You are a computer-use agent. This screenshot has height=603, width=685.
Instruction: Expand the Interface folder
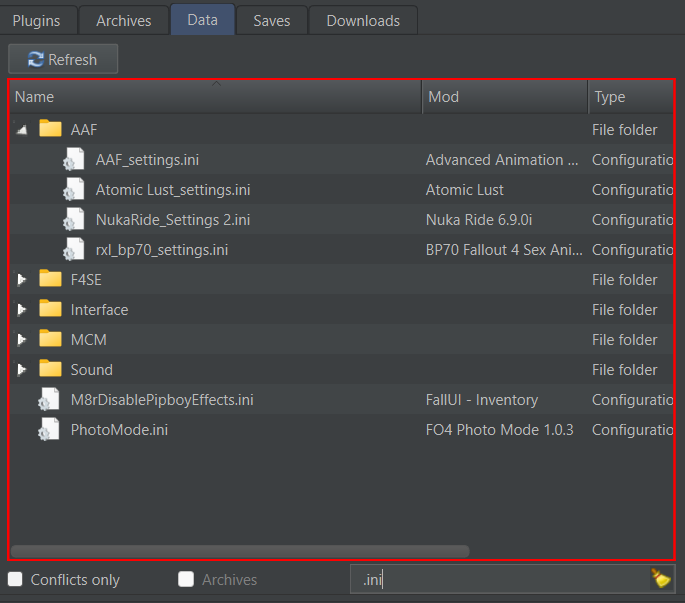click(21, 310)
